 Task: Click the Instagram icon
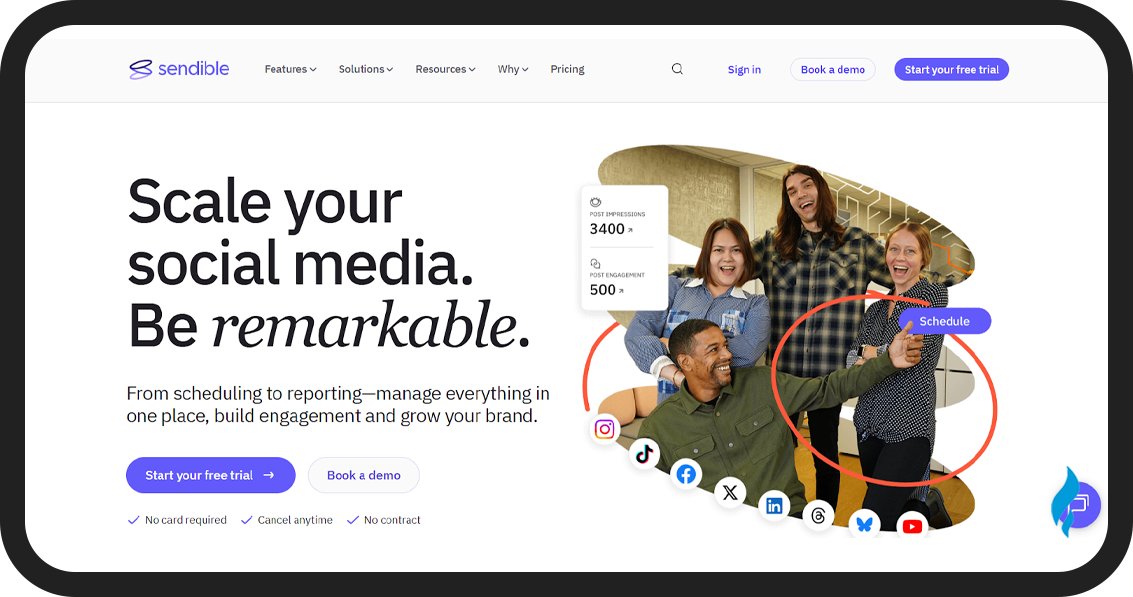(x=604, y=428)
